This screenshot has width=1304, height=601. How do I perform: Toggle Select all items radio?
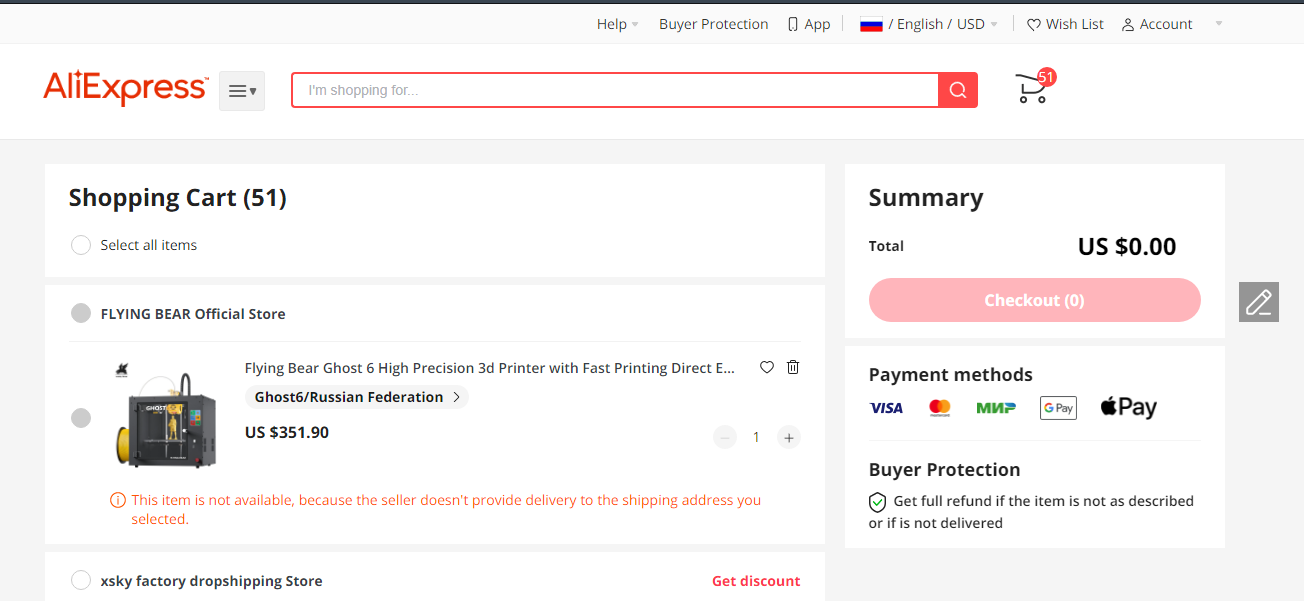(81, 245)
